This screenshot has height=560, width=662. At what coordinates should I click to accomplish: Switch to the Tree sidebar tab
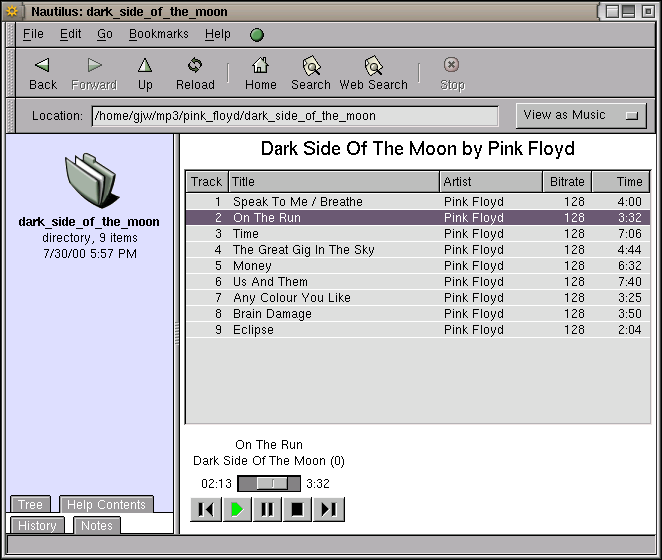coord(30,505)
